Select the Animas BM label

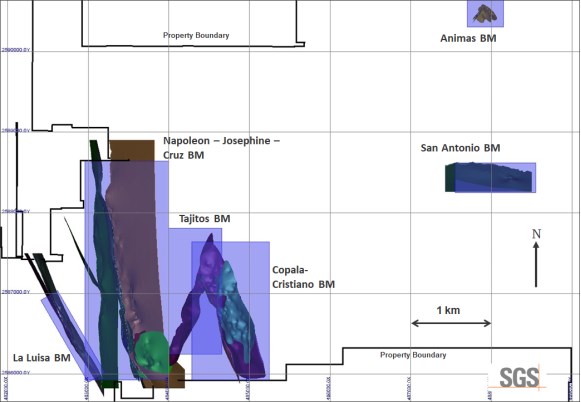pos(468,38)
